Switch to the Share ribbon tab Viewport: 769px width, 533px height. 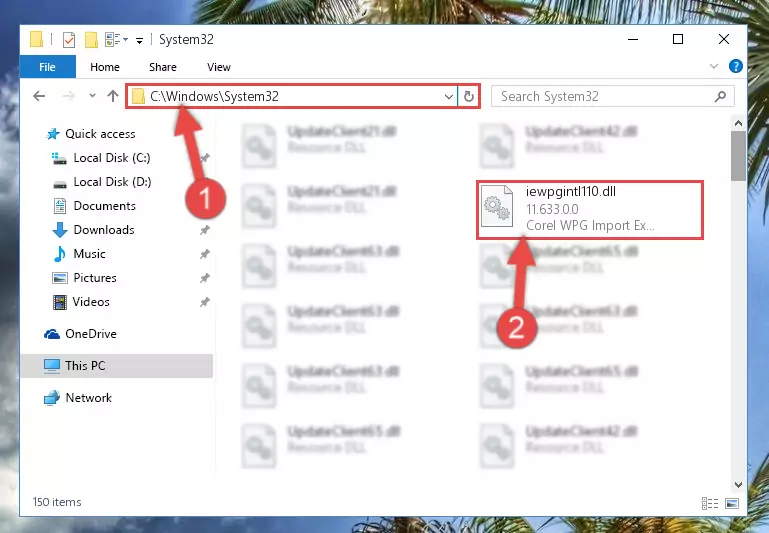[x=163, y=67]
